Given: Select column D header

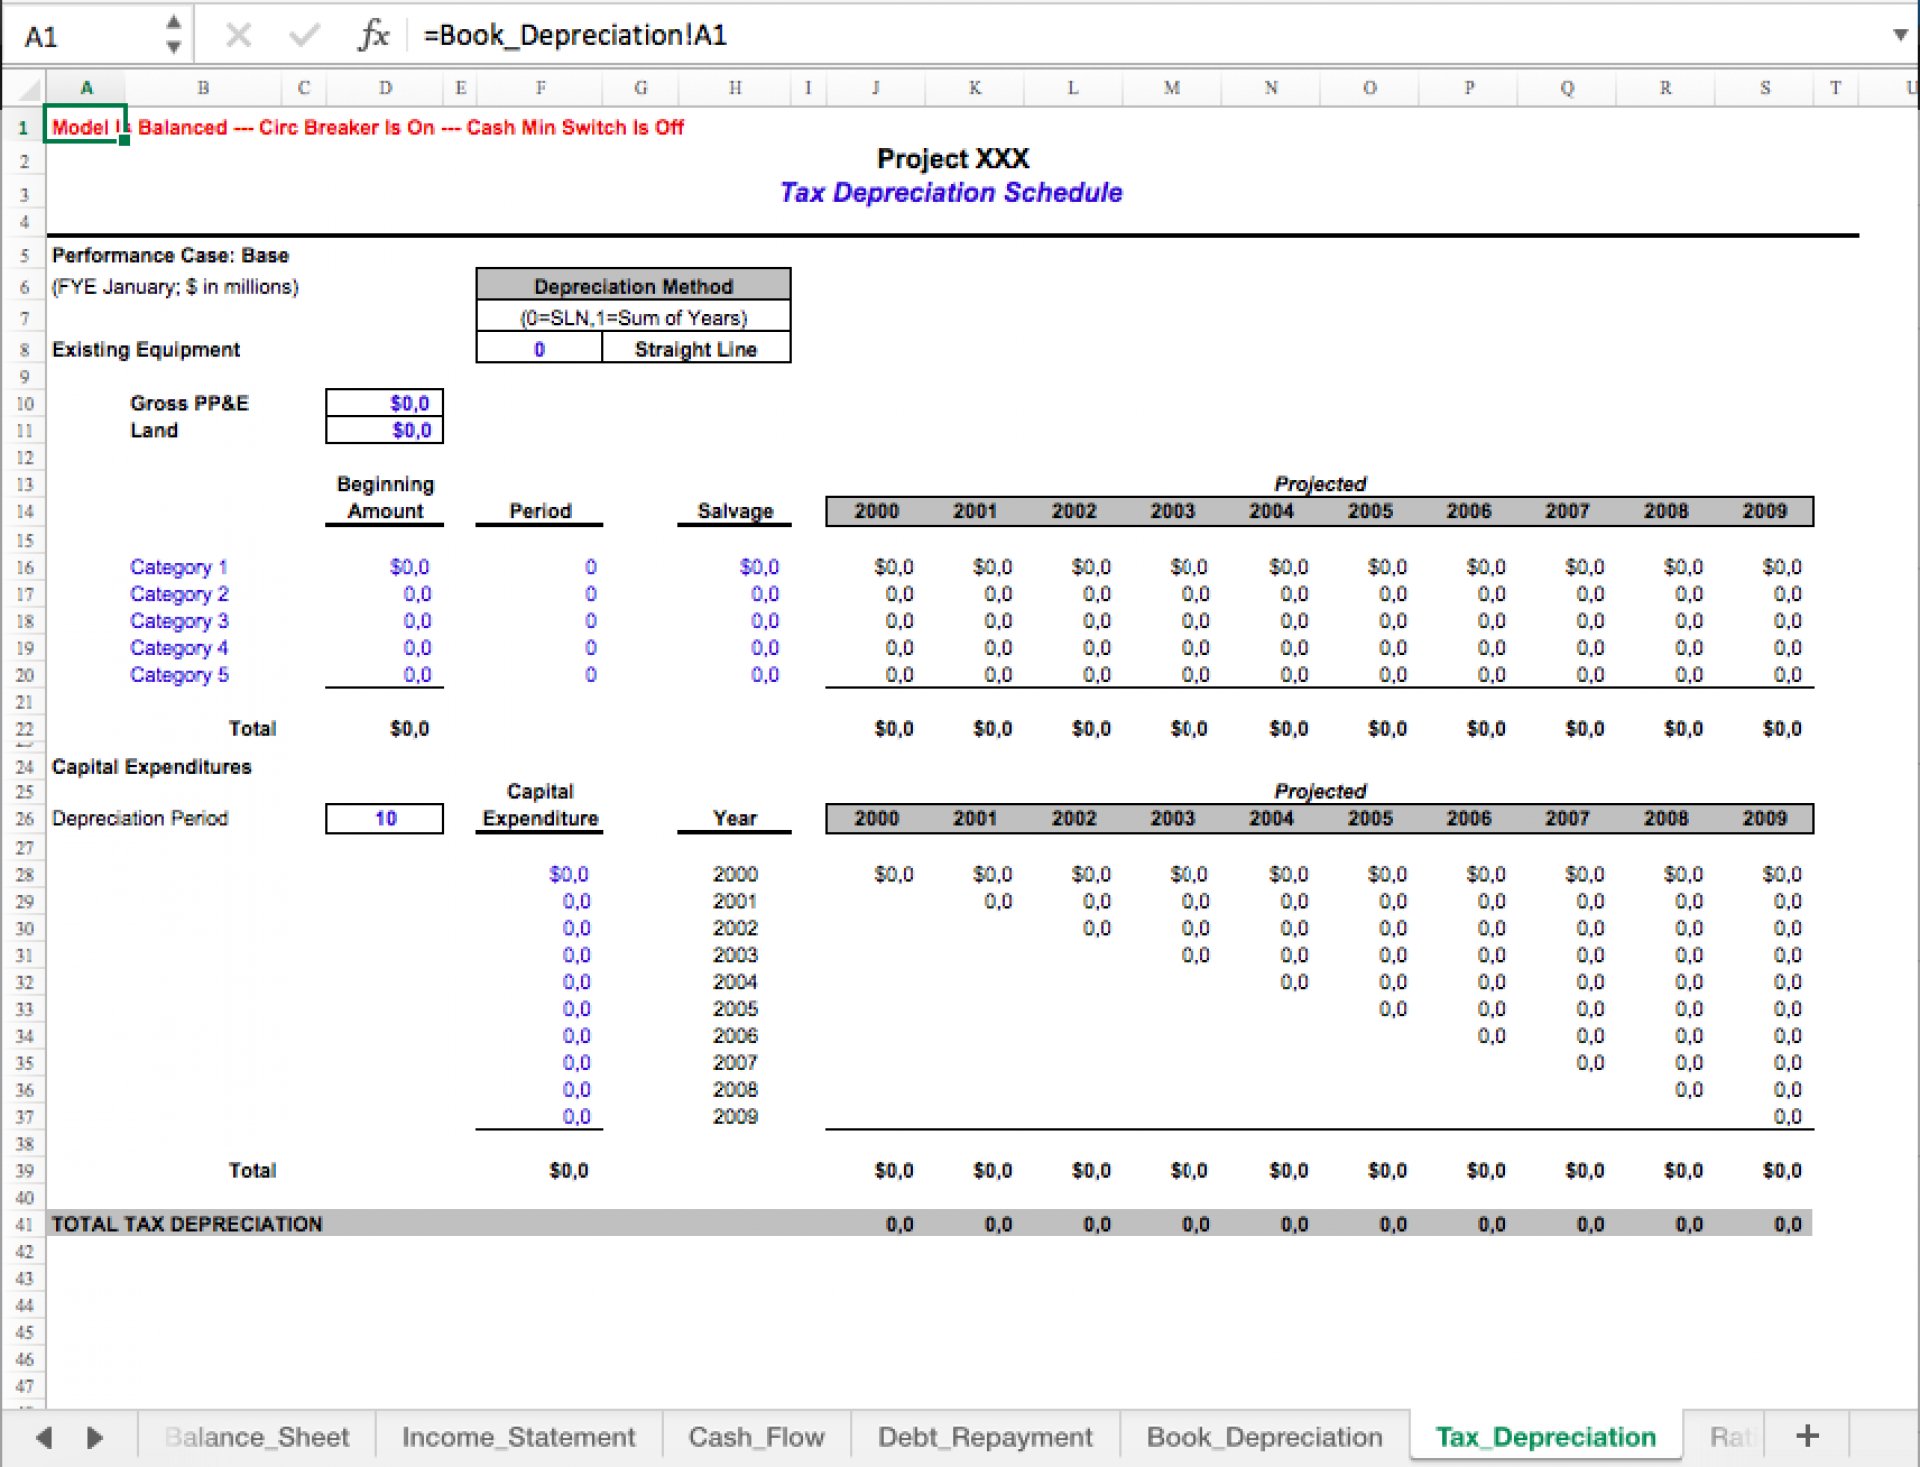Looking at the screenshot, I should click(385, 88).
